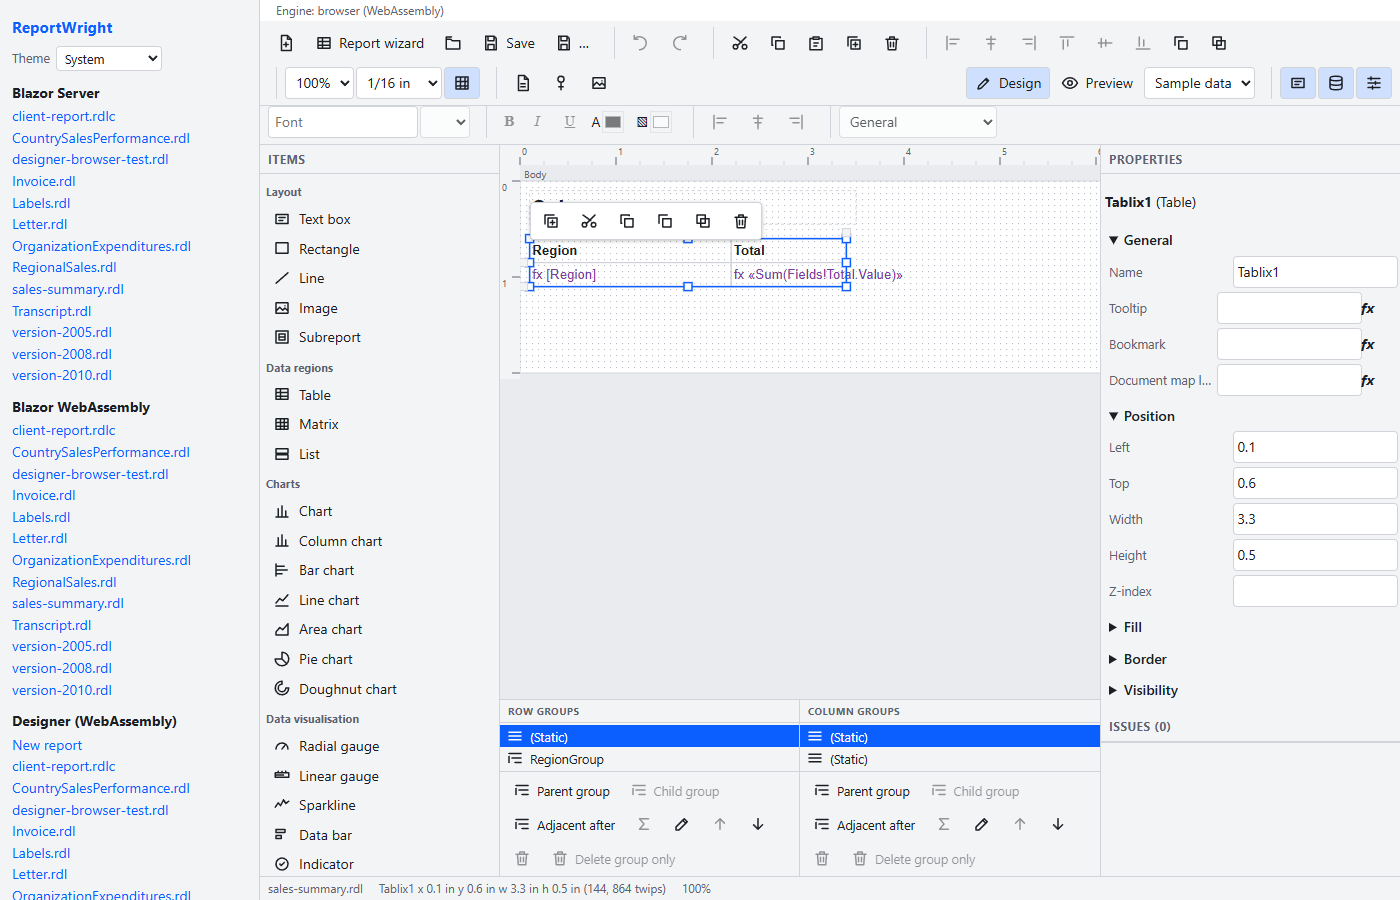Toggle italic text formatting

coord(537,122)
